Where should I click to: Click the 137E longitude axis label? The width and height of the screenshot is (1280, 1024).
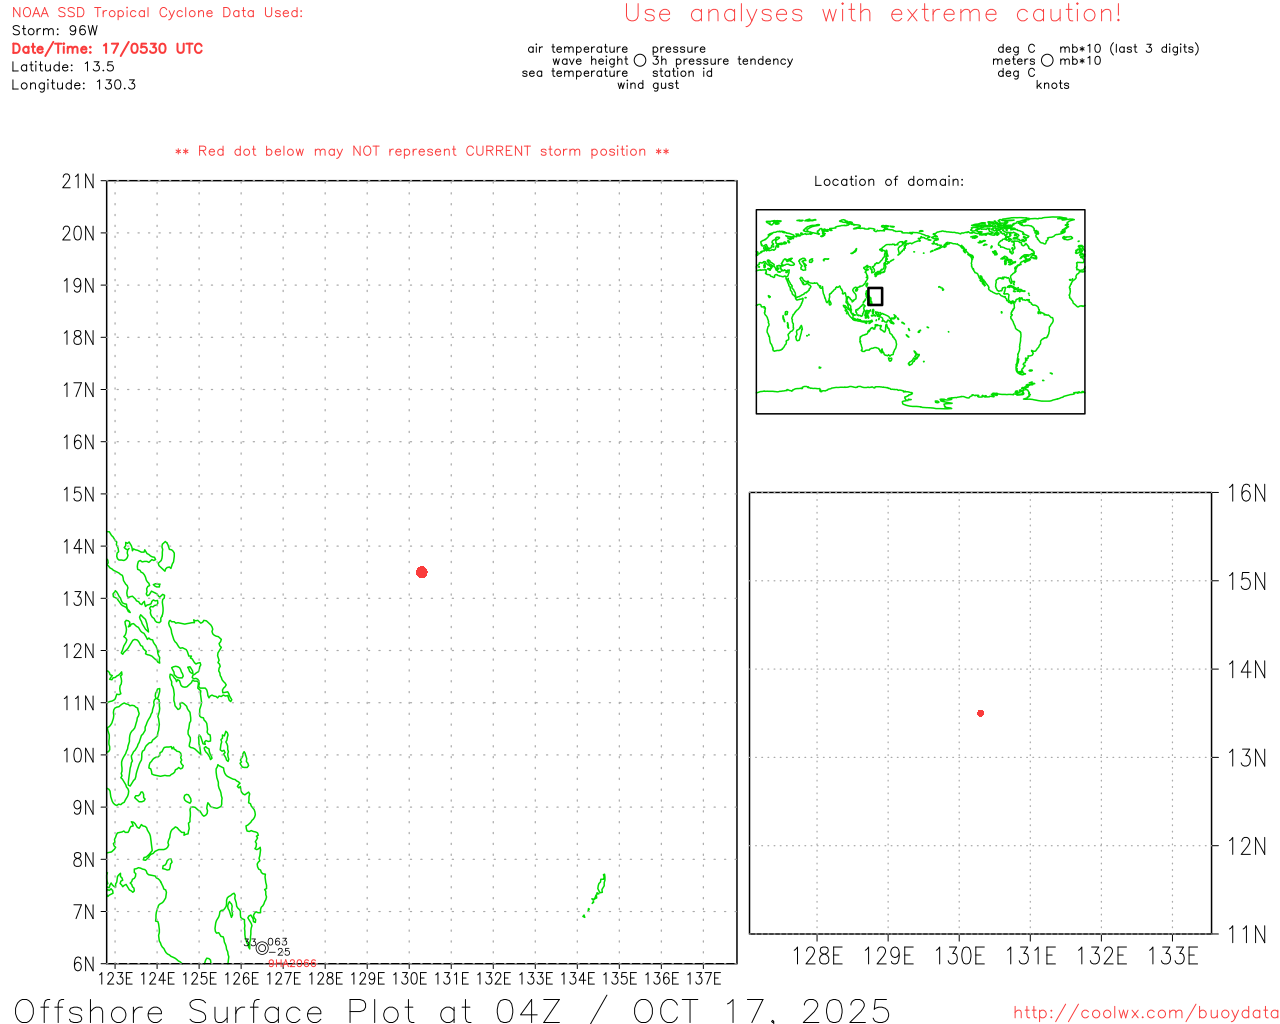pos(703,978)
